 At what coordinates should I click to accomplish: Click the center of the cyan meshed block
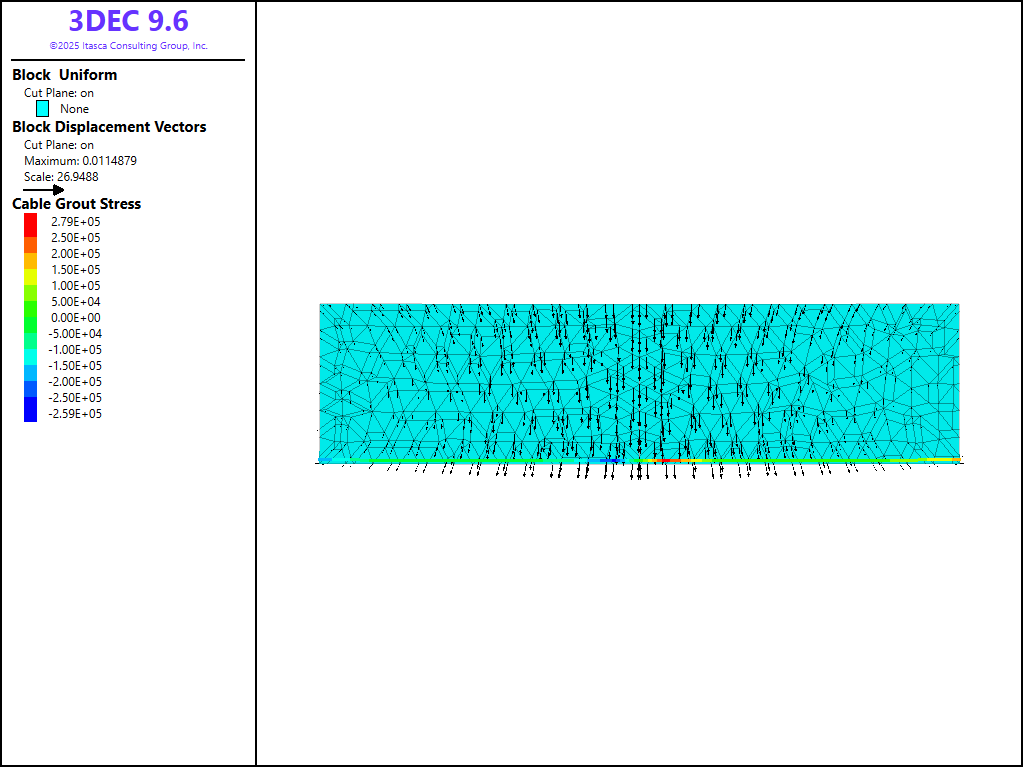tap(639, 381)
